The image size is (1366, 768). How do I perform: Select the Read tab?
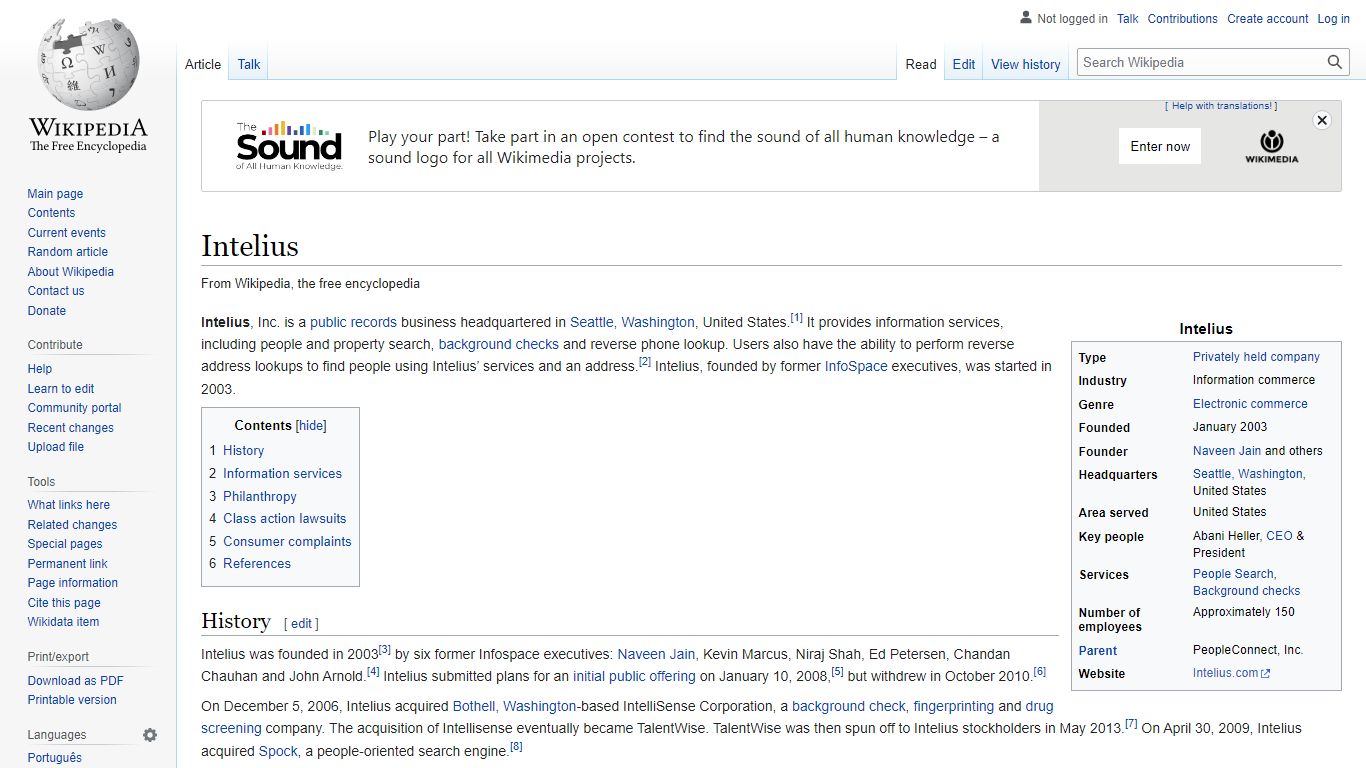pos(921,64)
